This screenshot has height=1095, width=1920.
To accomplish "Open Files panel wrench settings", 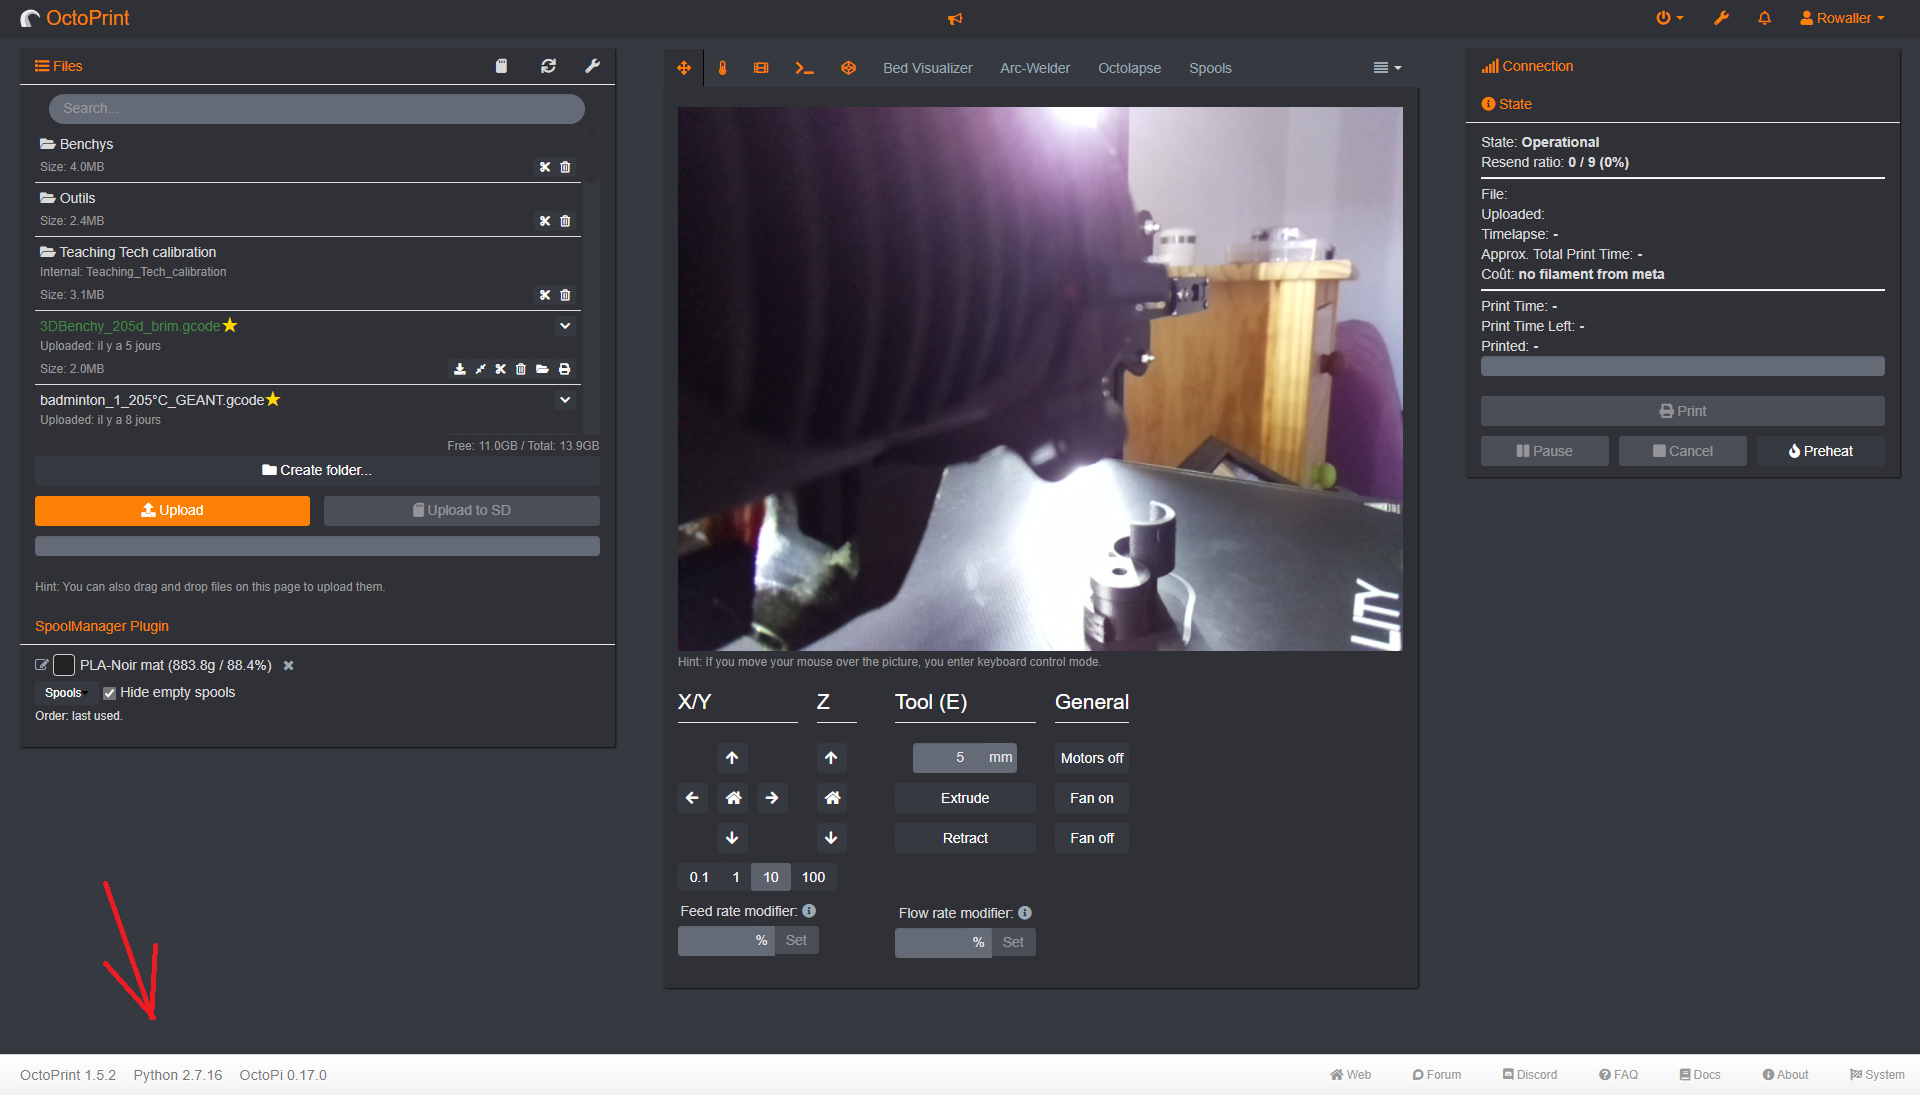I will [x=592, y=66].
